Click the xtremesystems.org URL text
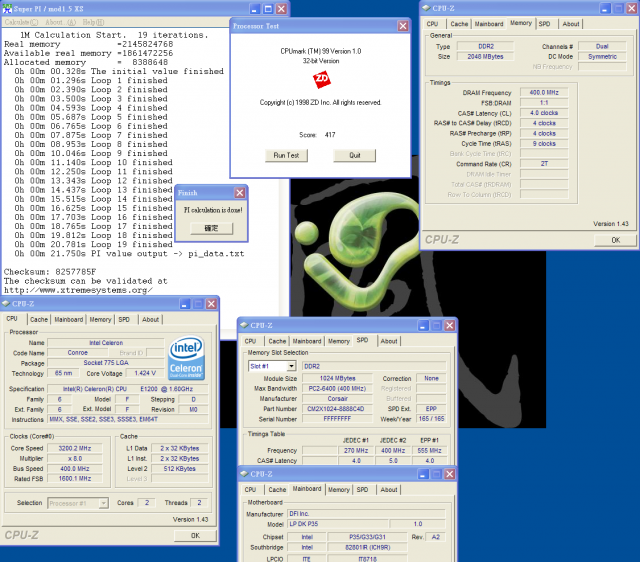The image size is (640, 562). (78, 290)
